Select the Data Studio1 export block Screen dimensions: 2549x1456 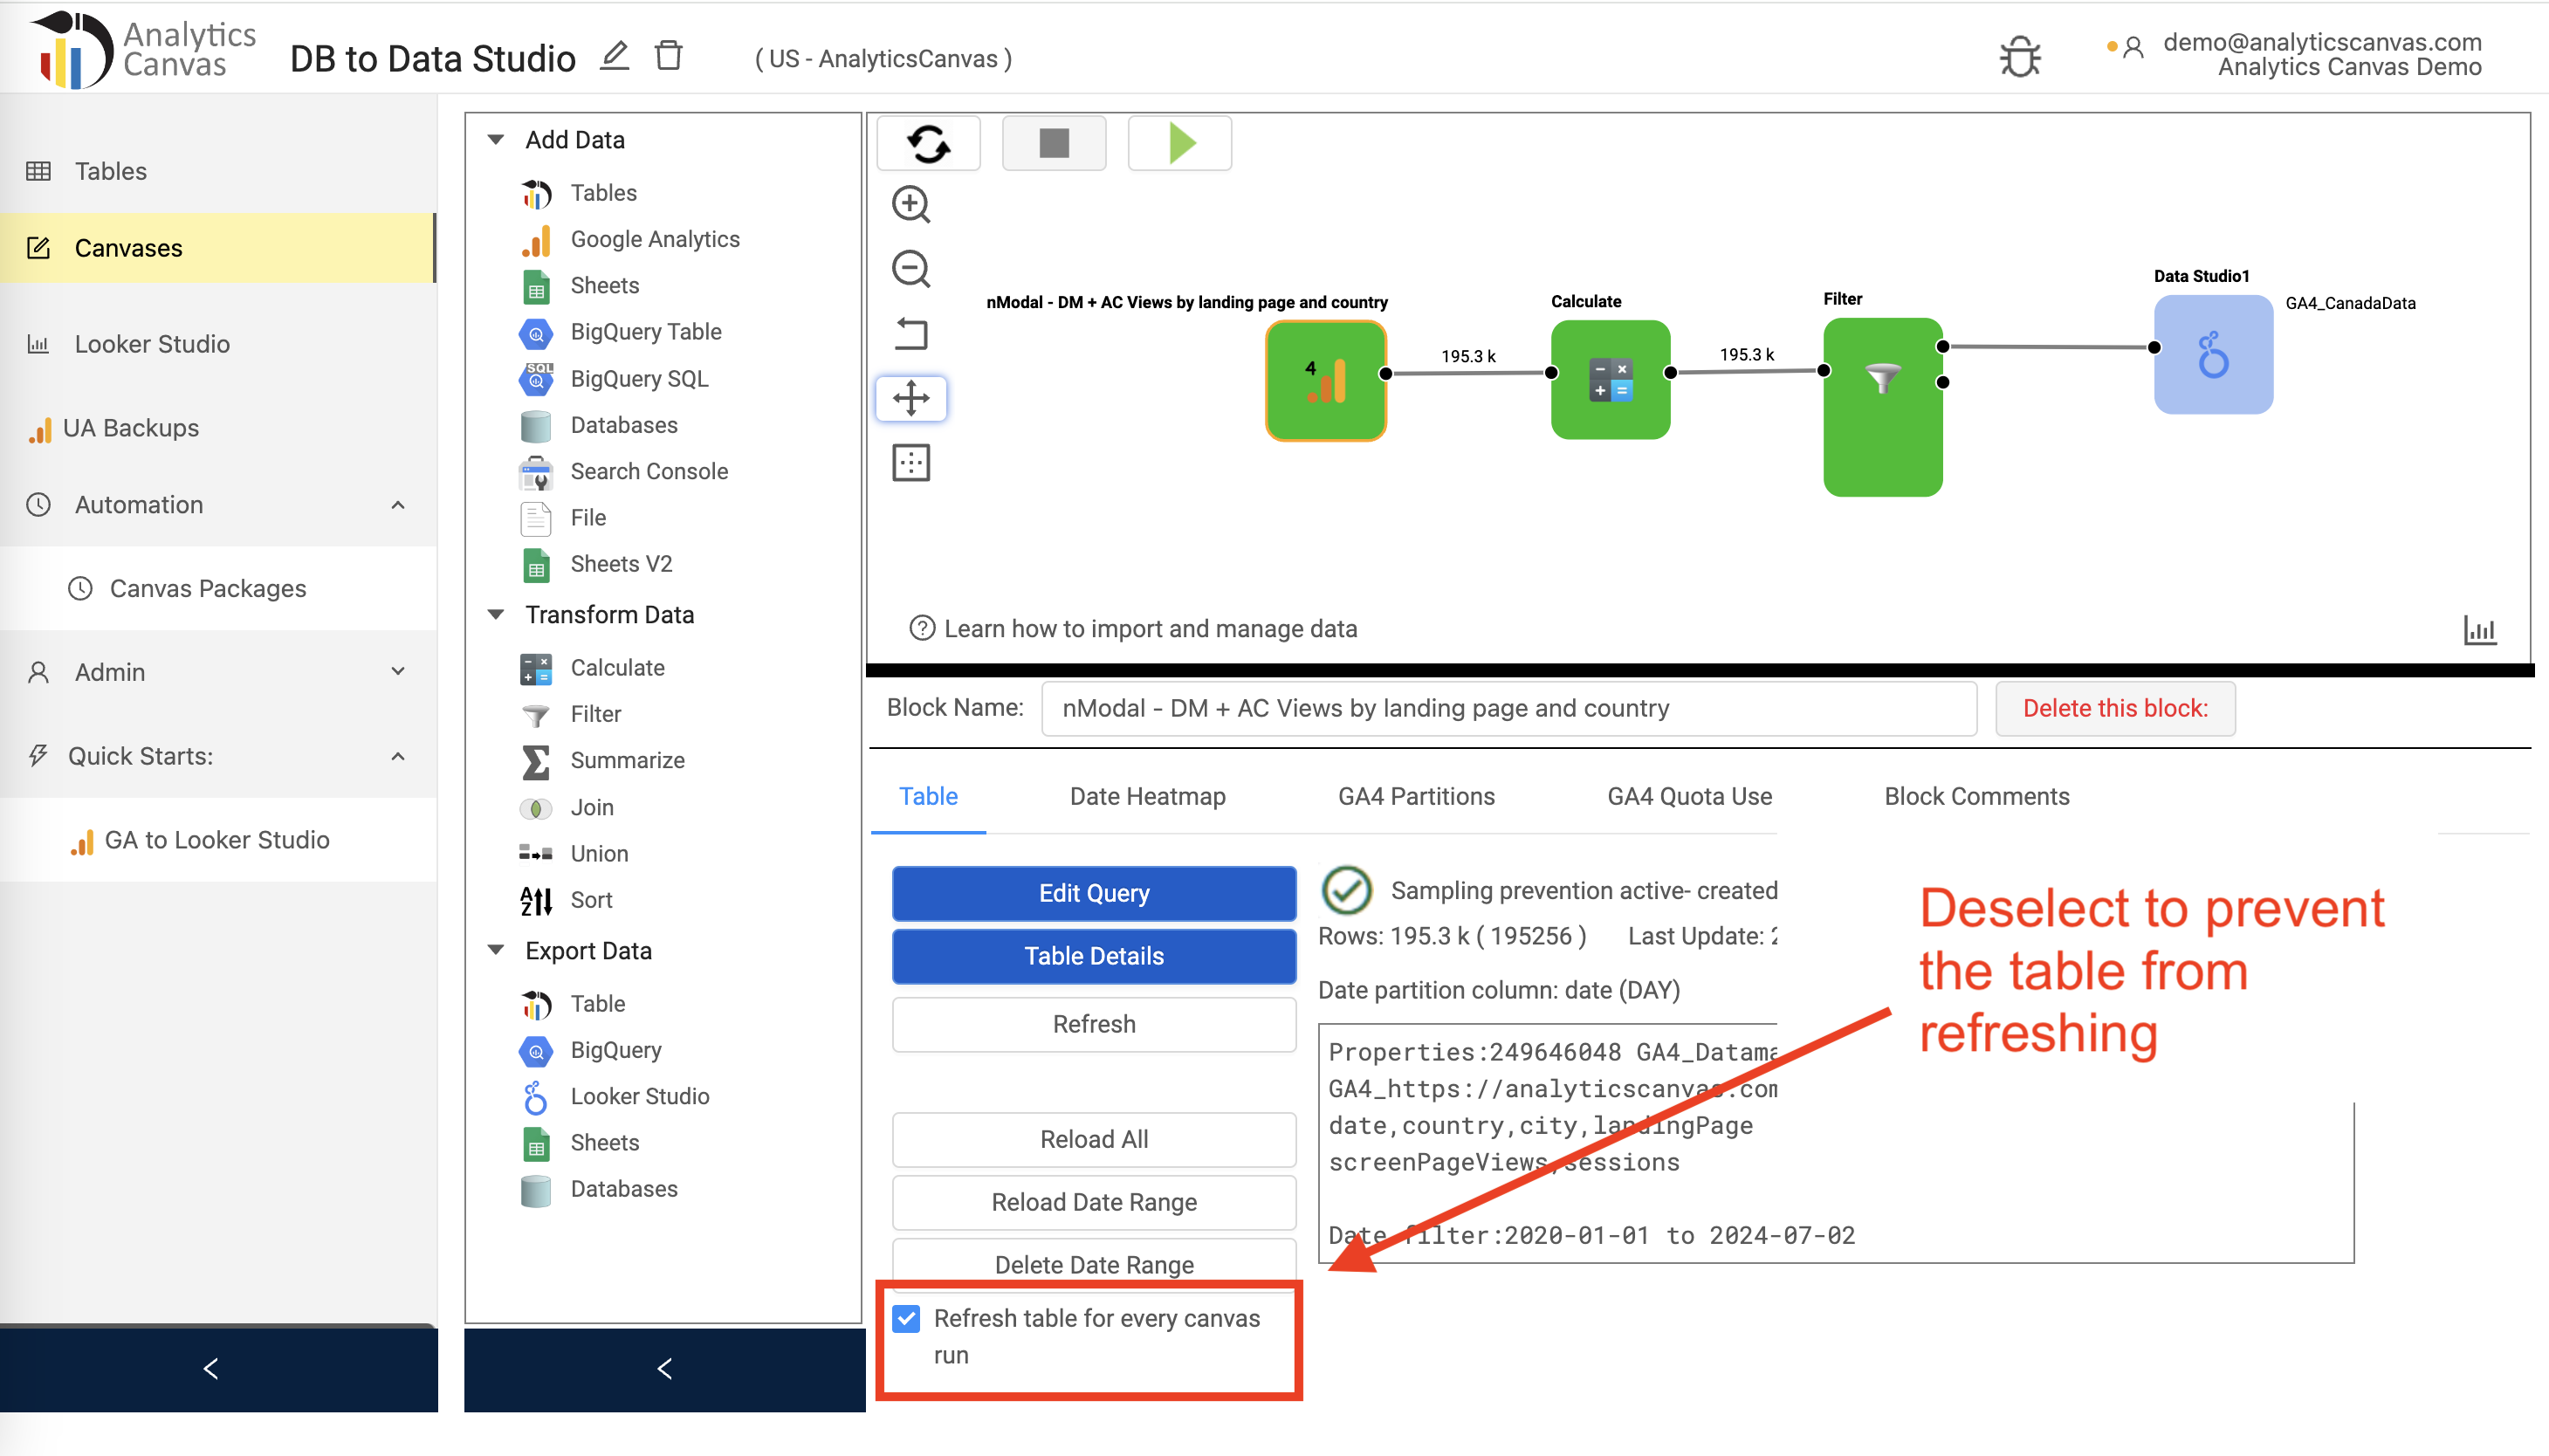[x=2213, y=354]
